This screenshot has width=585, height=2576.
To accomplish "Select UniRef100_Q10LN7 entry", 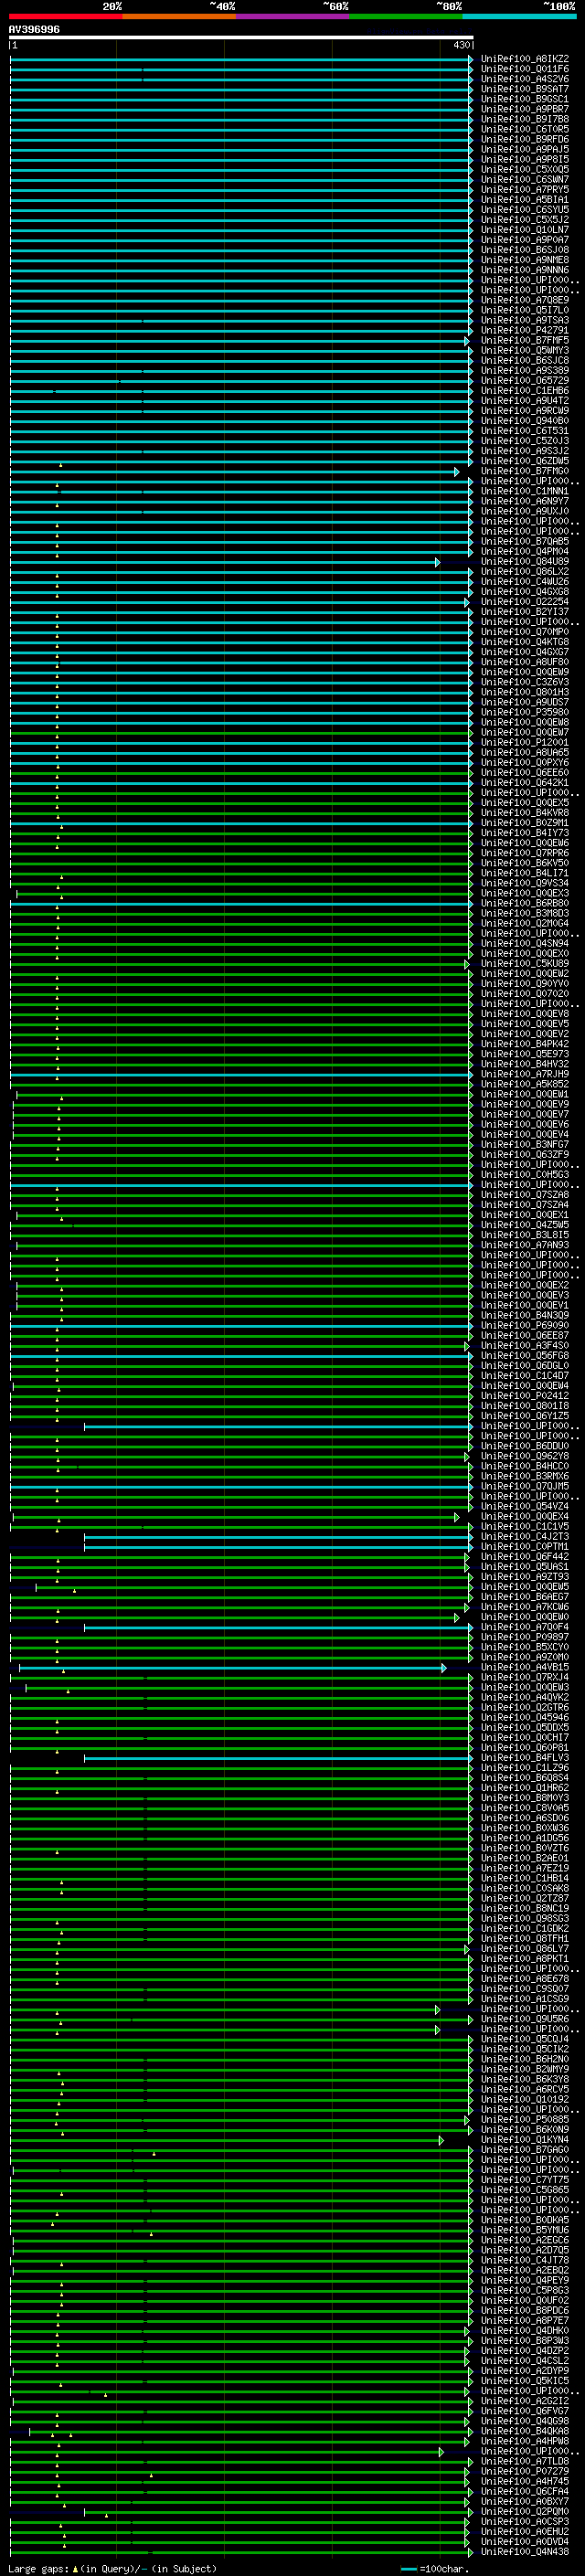I will (x=525, y=230).
